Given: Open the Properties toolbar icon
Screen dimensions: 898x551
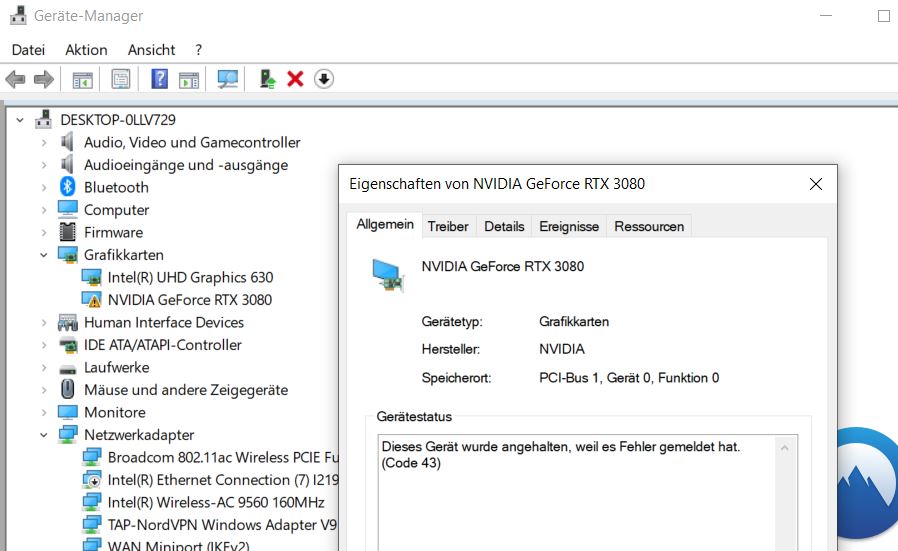Looking at the screenshot, I should [x=121, y=79].
